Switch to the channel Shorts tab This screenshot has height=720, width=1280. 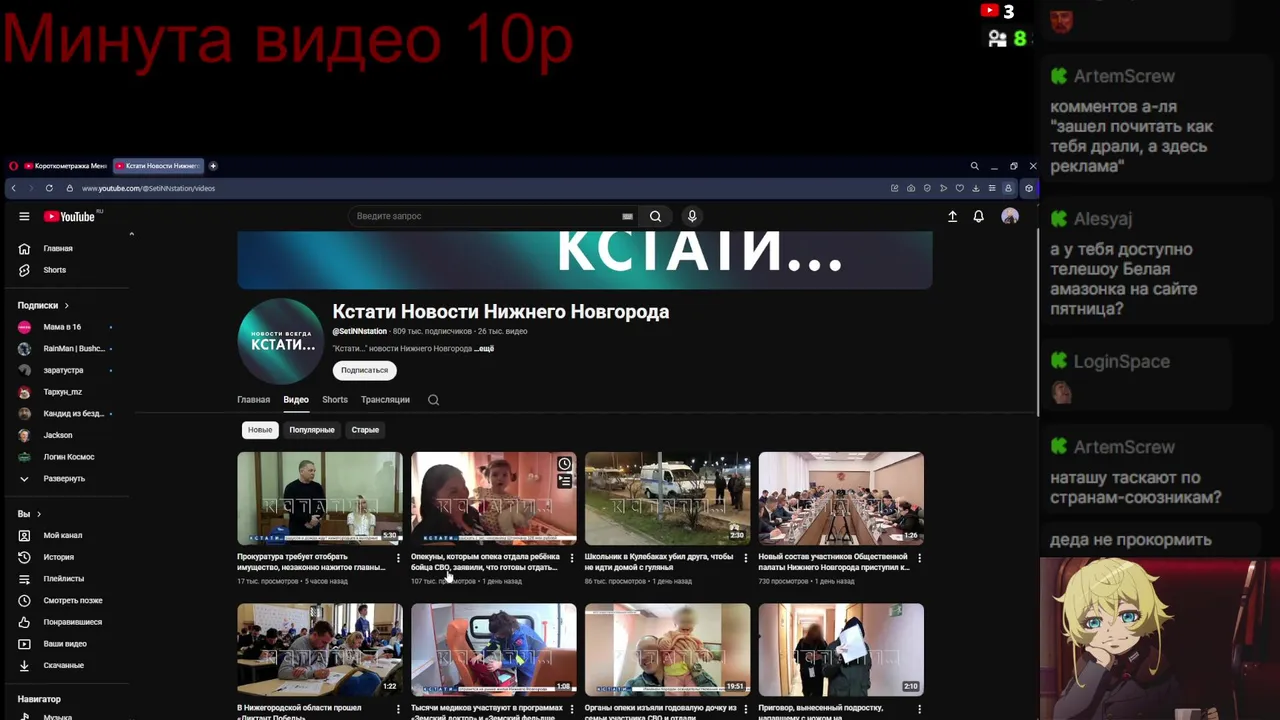click(x=335, y=400)
